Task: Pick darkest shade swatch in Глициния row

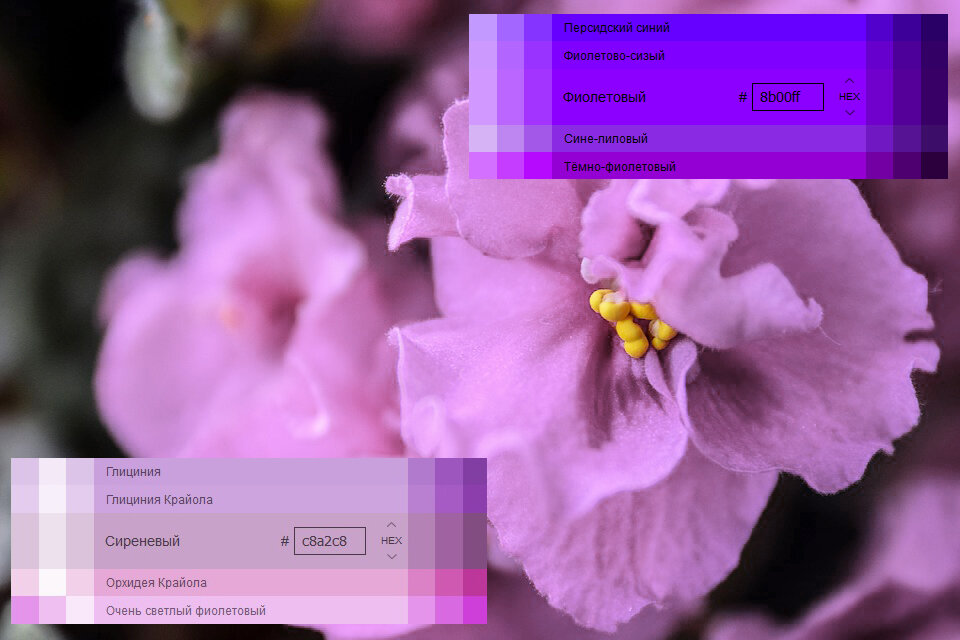Action: pyautogui.click(x=474, y=472)
